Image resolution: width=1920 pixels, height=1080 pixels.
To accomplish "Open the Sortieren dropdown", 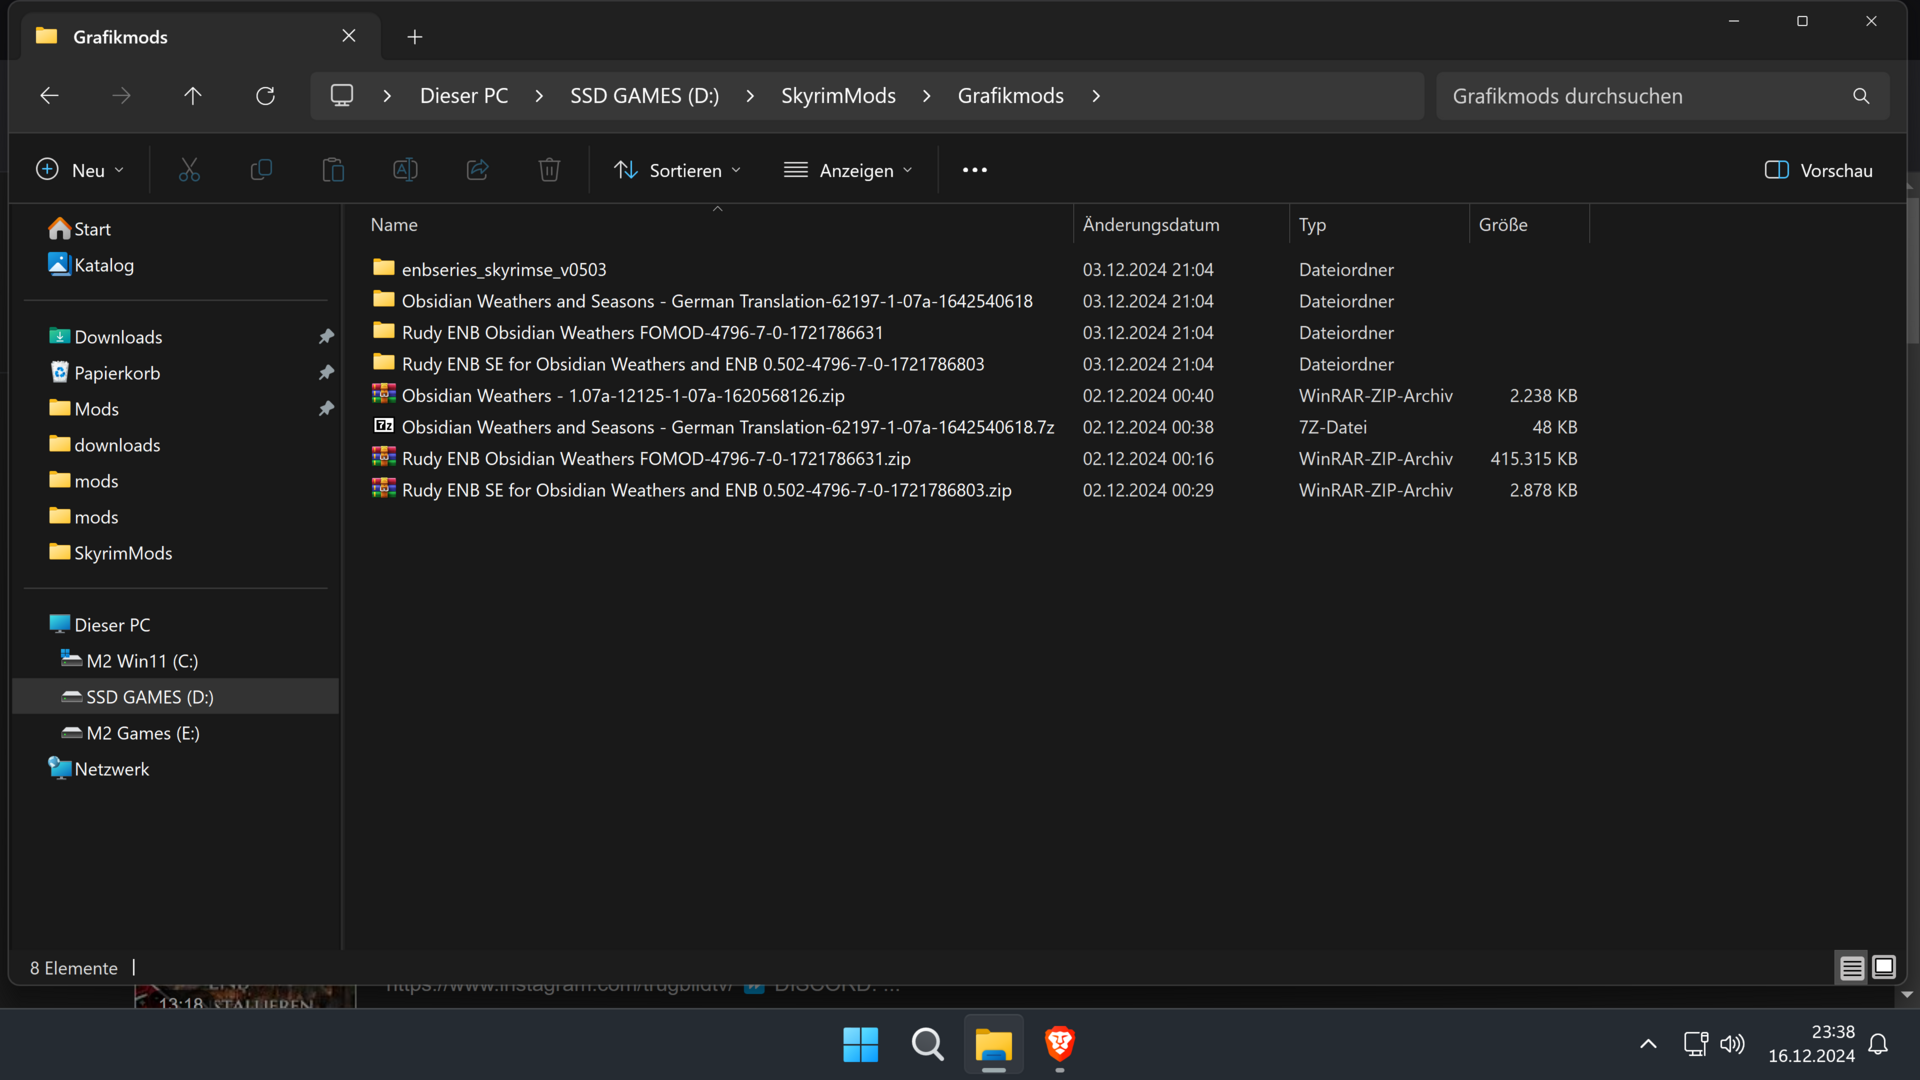I will point(678,170).
